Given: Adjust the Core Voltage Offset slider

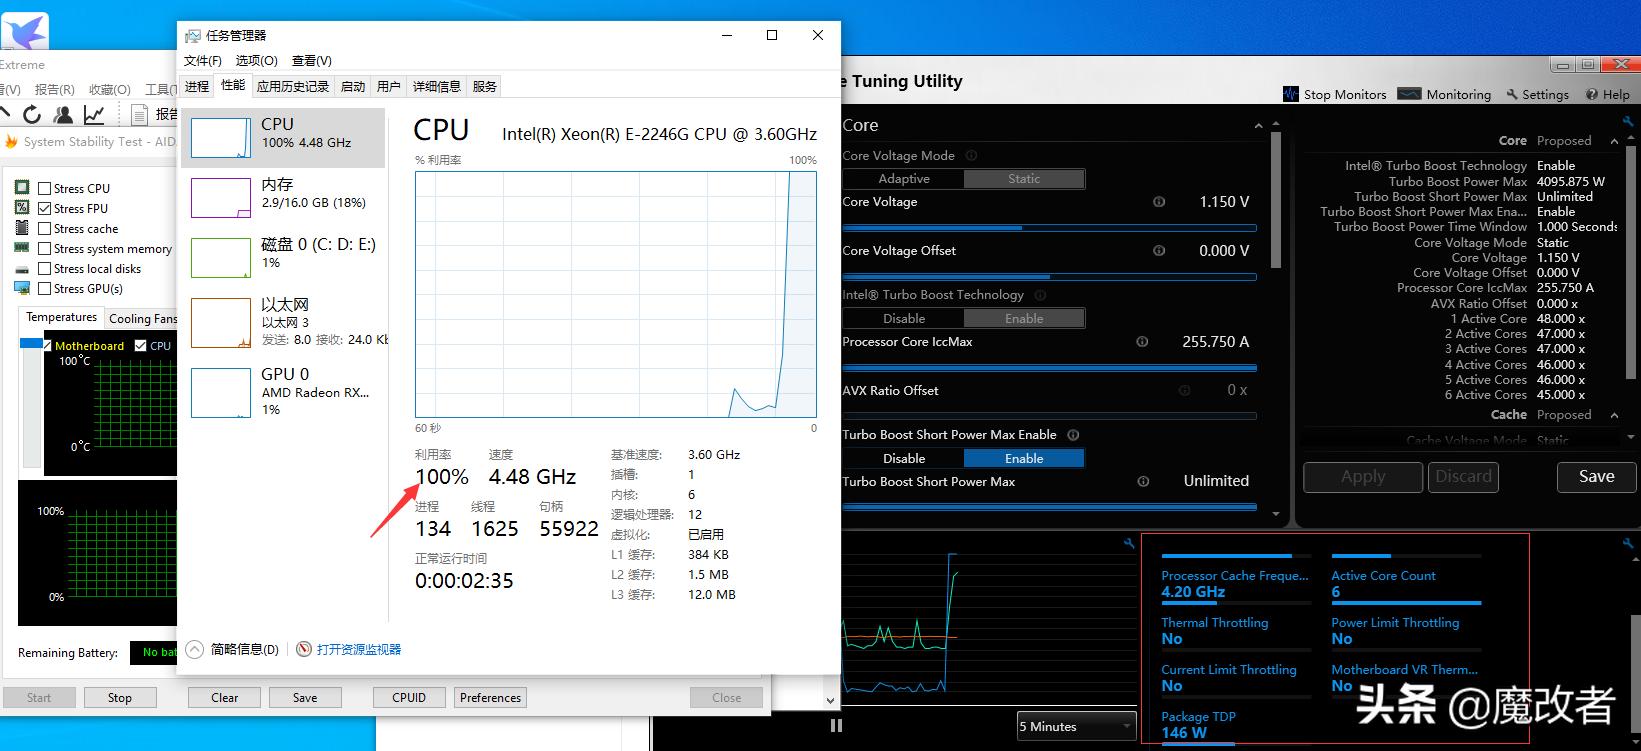Looking at the screenshot, I should [1050, 277].
